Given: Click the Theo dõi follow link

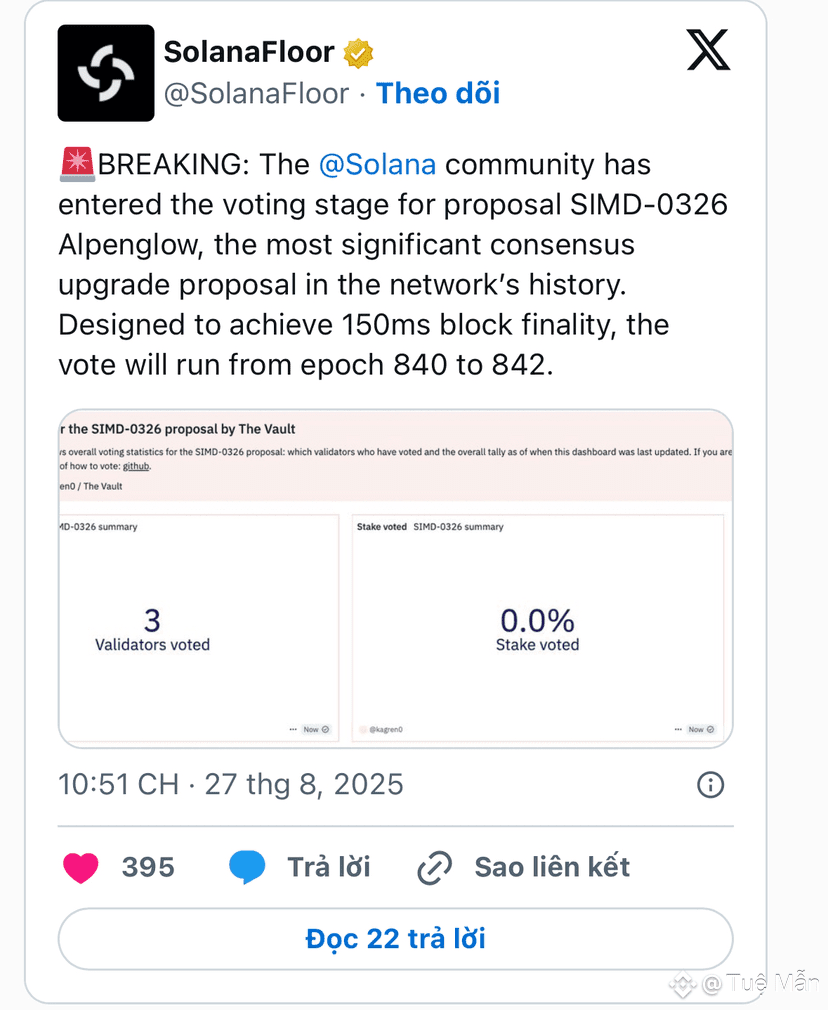Looking at the screenshot, I should (438, 93).
